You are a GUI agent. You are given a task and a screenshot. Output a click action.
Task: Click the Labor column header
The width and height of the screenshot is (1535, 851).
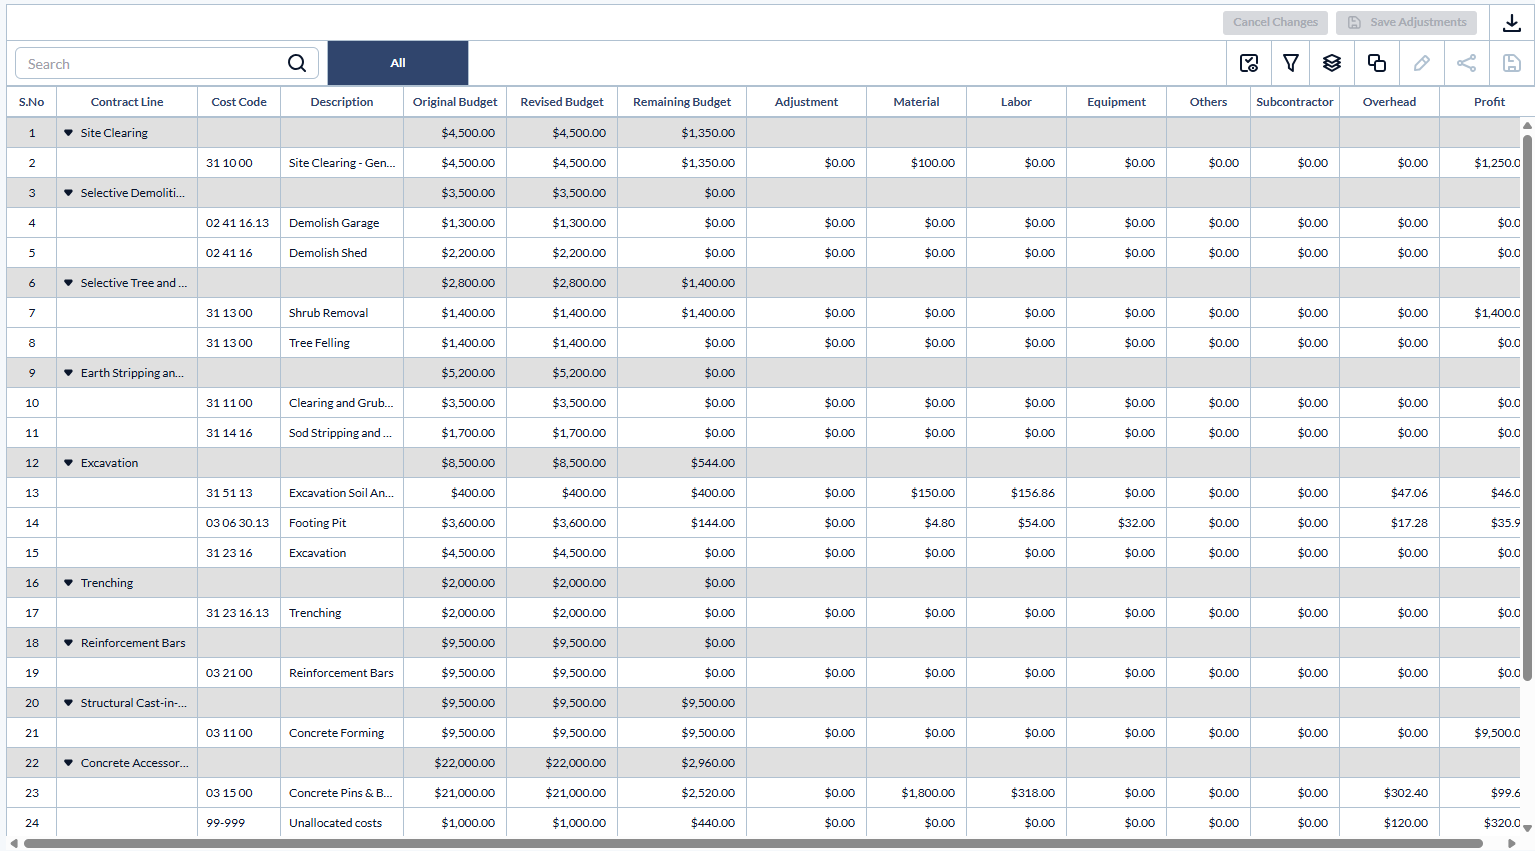pos(1016,102)
